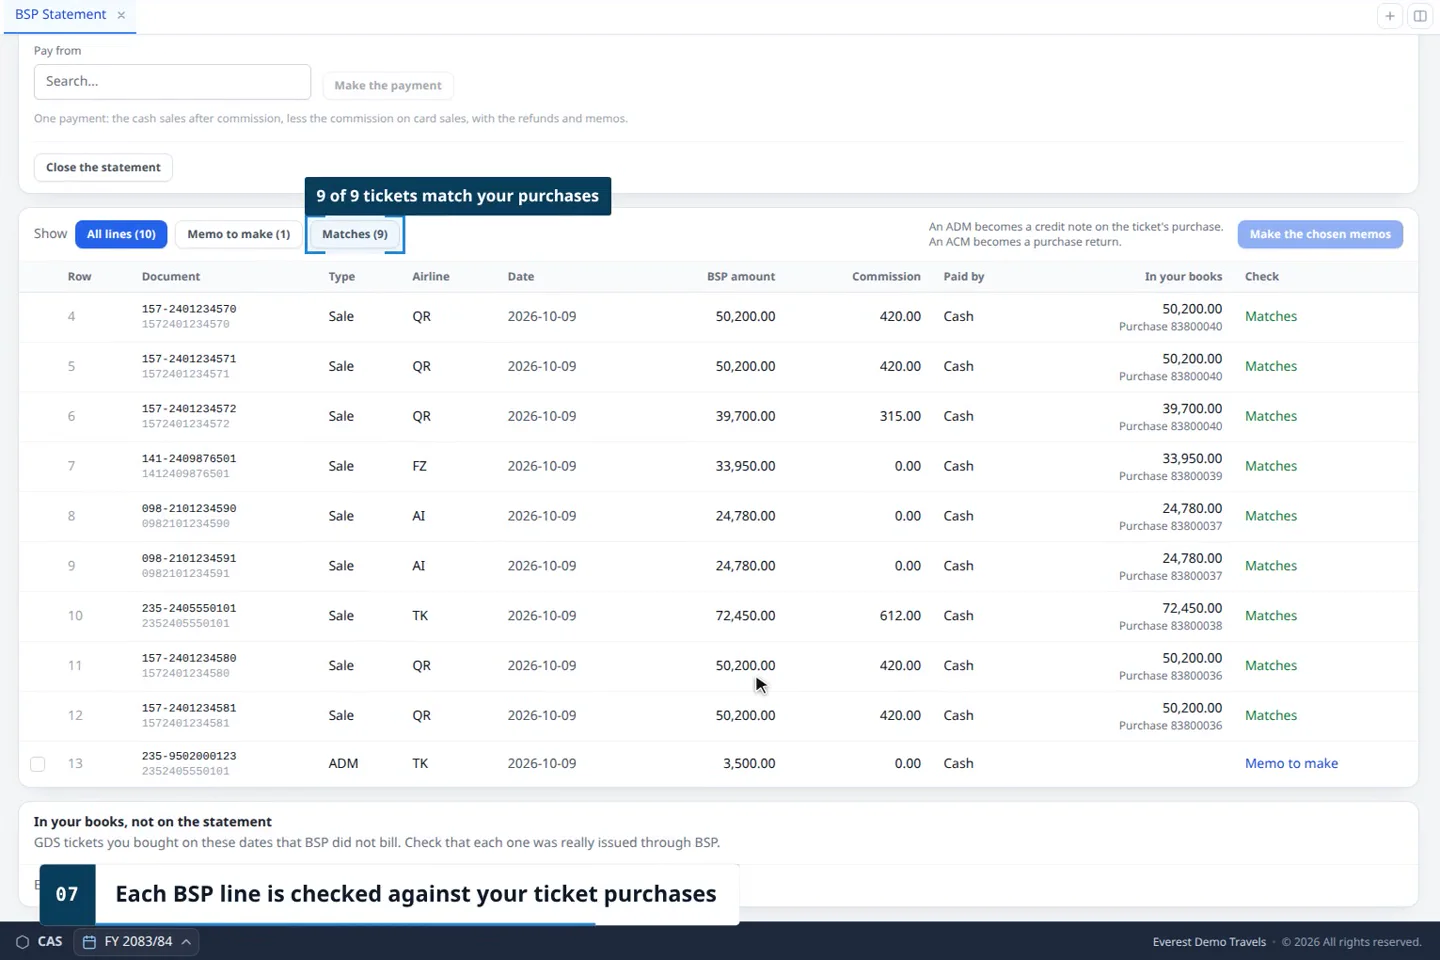Expand the FY 2083/84 fiscal year chevron

pos(186,942)
